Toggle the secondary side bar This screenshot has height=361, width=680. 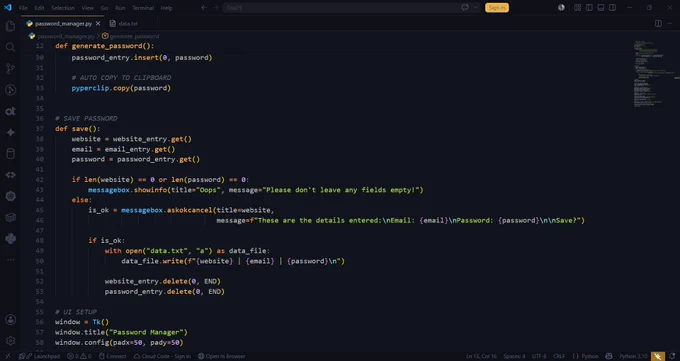coord(612,7)
